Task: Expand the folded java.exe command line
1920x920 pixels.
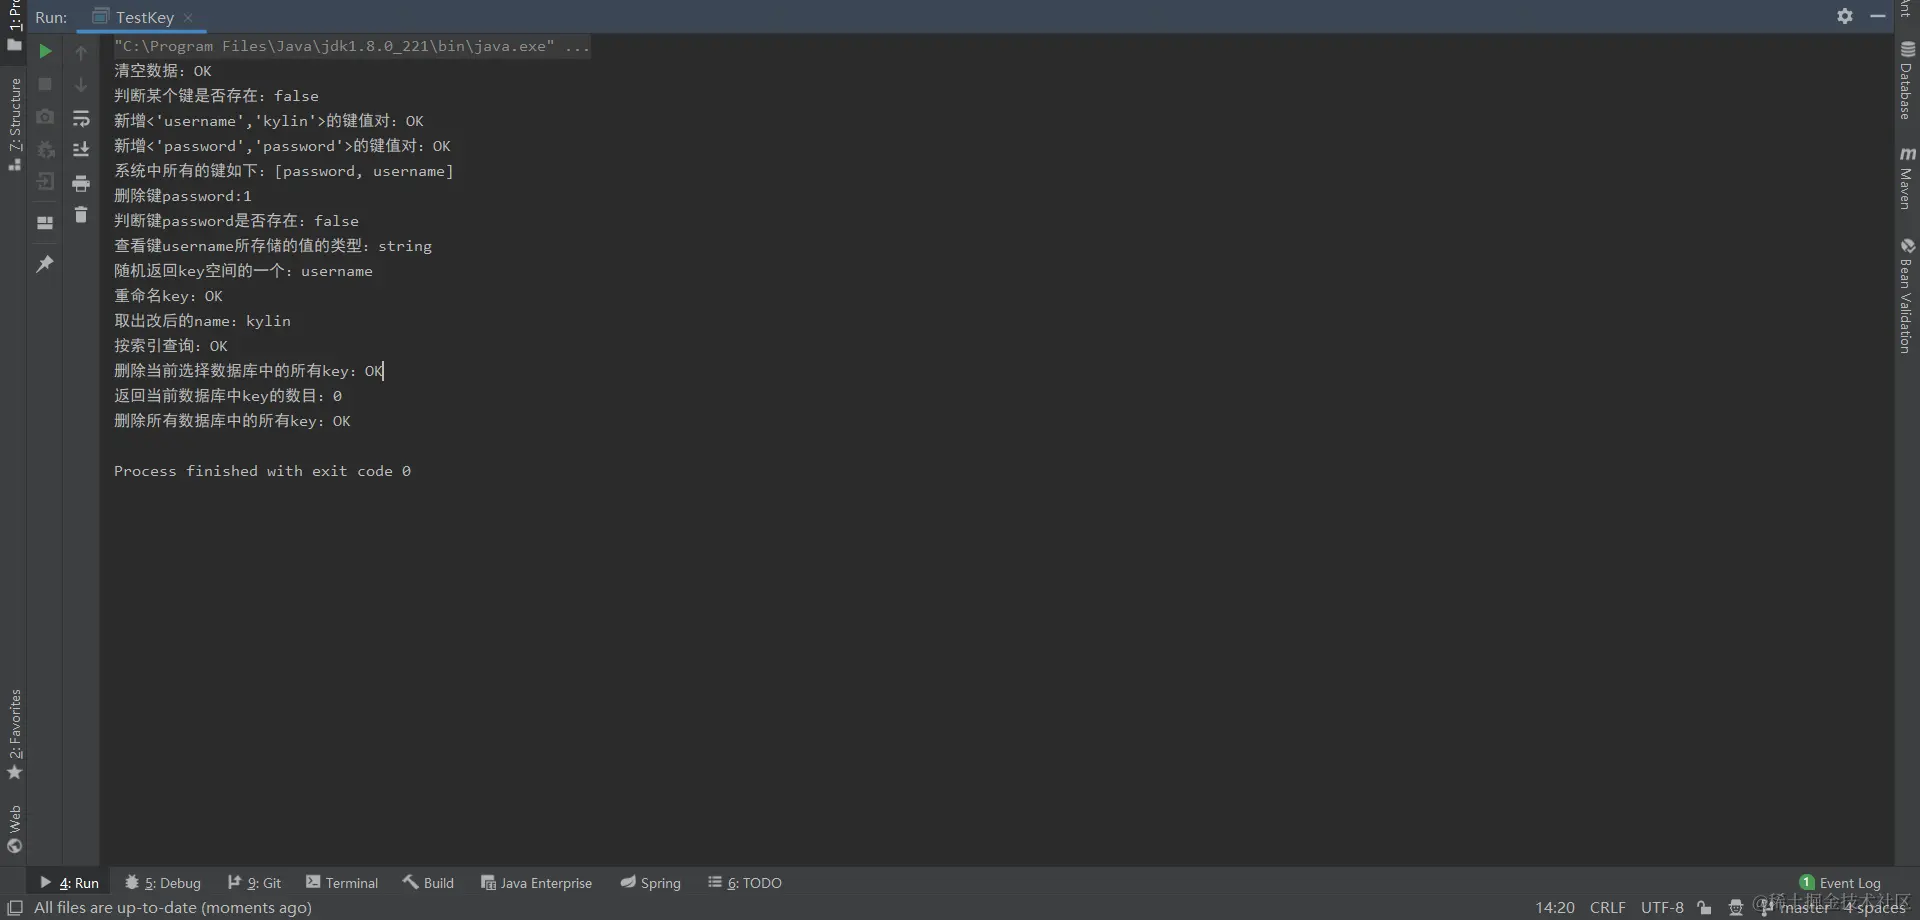Action: point(352,46)
